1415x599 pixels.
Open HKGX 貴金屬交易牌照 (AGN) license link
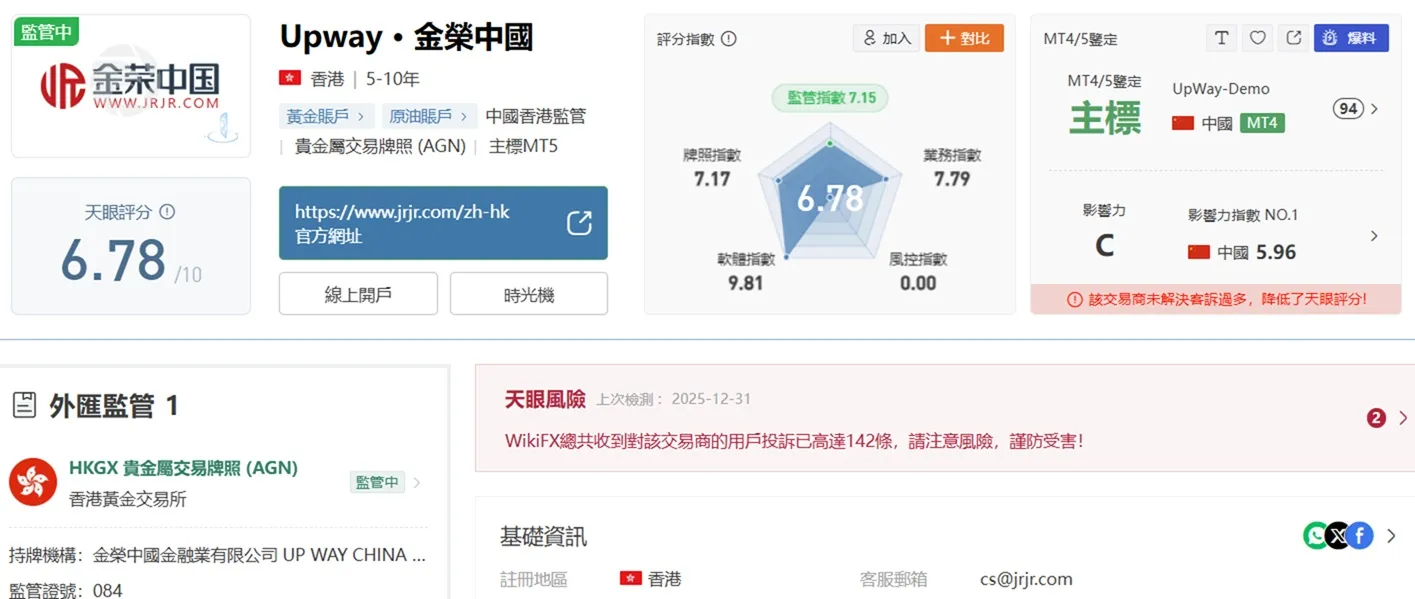(183, 467)
